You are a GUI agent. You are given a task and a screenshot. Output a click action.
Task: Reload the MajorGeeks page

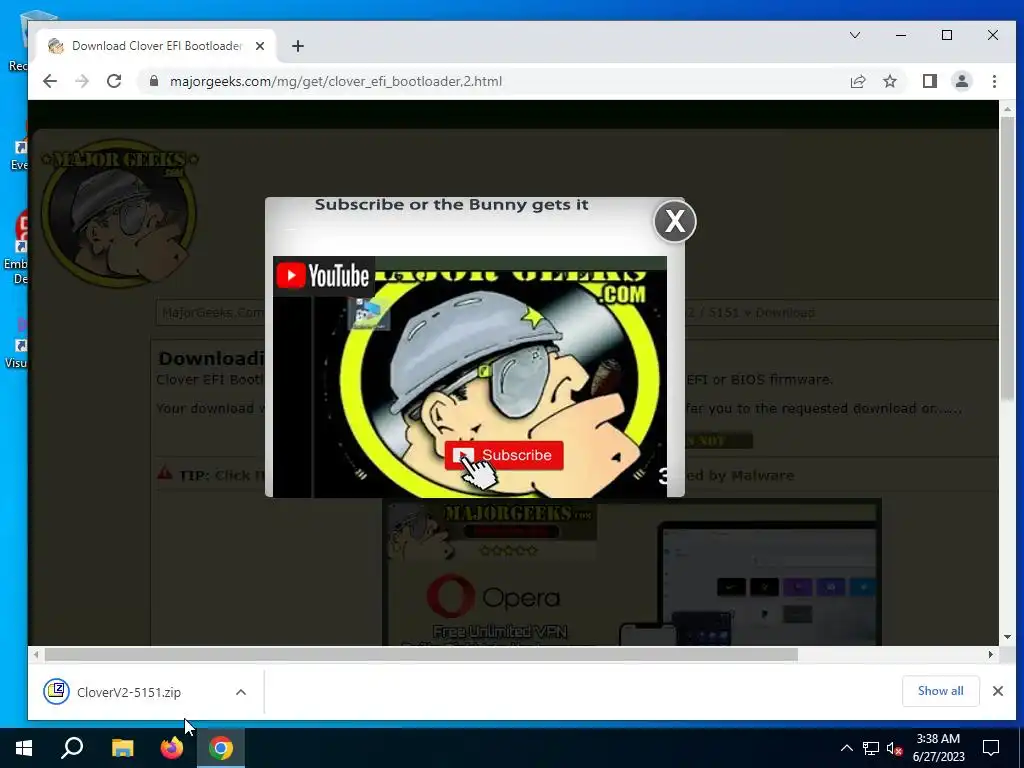[x=114, y=81]
